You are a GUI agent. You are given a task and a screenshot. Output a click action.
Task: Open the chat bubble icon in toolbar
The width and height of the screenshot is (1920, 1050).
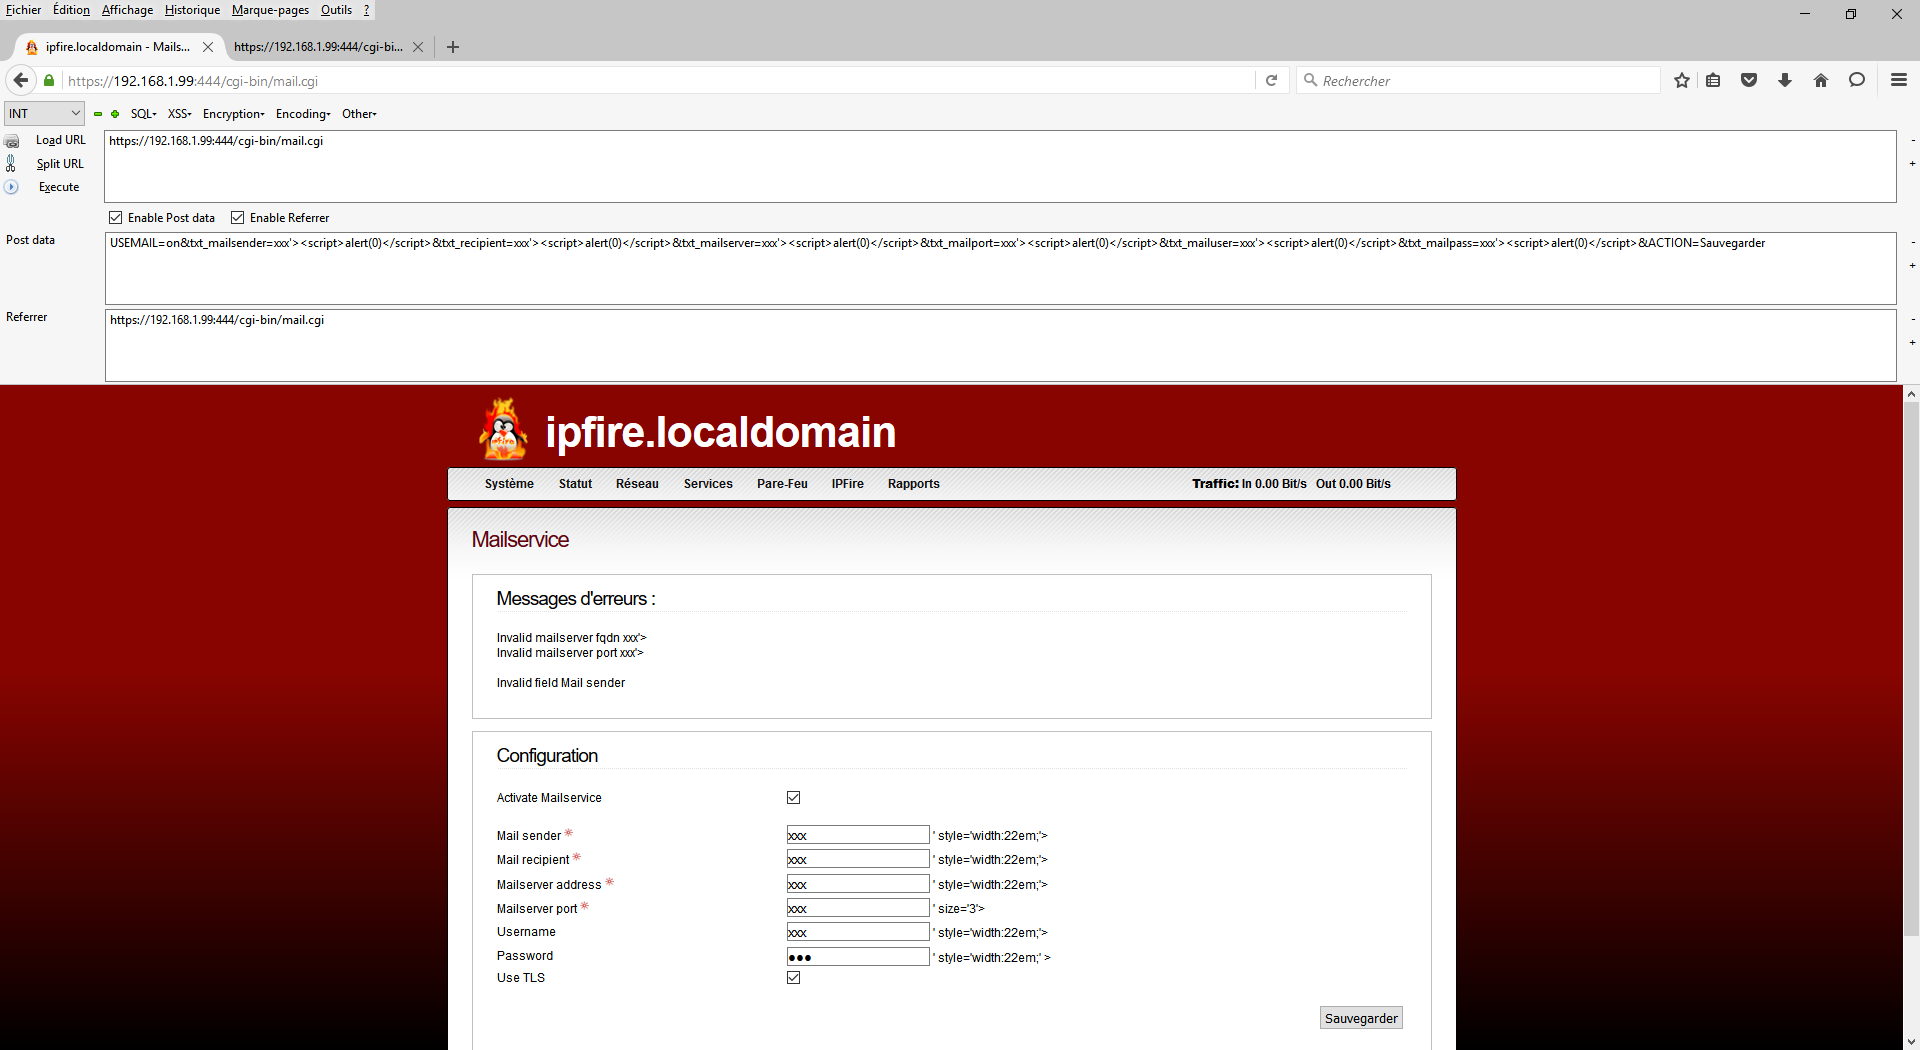point(1857,80)
